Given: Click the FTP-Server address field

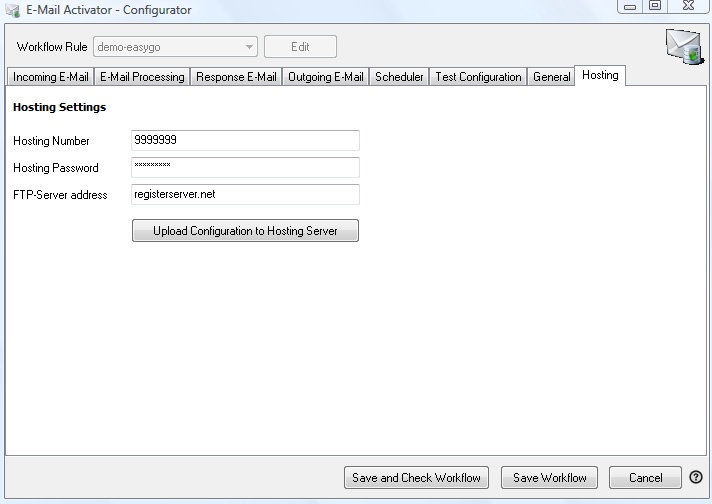Looking at the screenshot, I should pos(245,194).
